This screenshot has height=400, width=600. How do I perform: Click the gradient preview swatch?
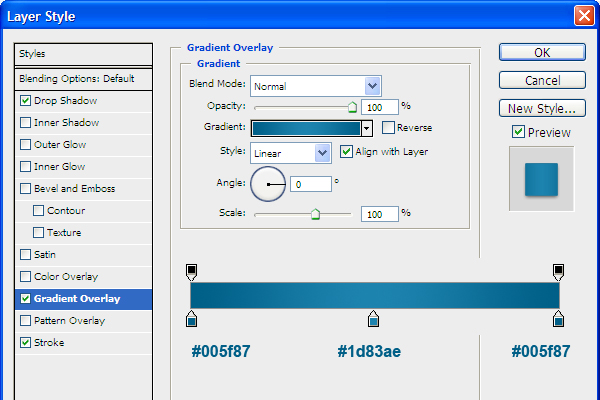tap(307, 128)
